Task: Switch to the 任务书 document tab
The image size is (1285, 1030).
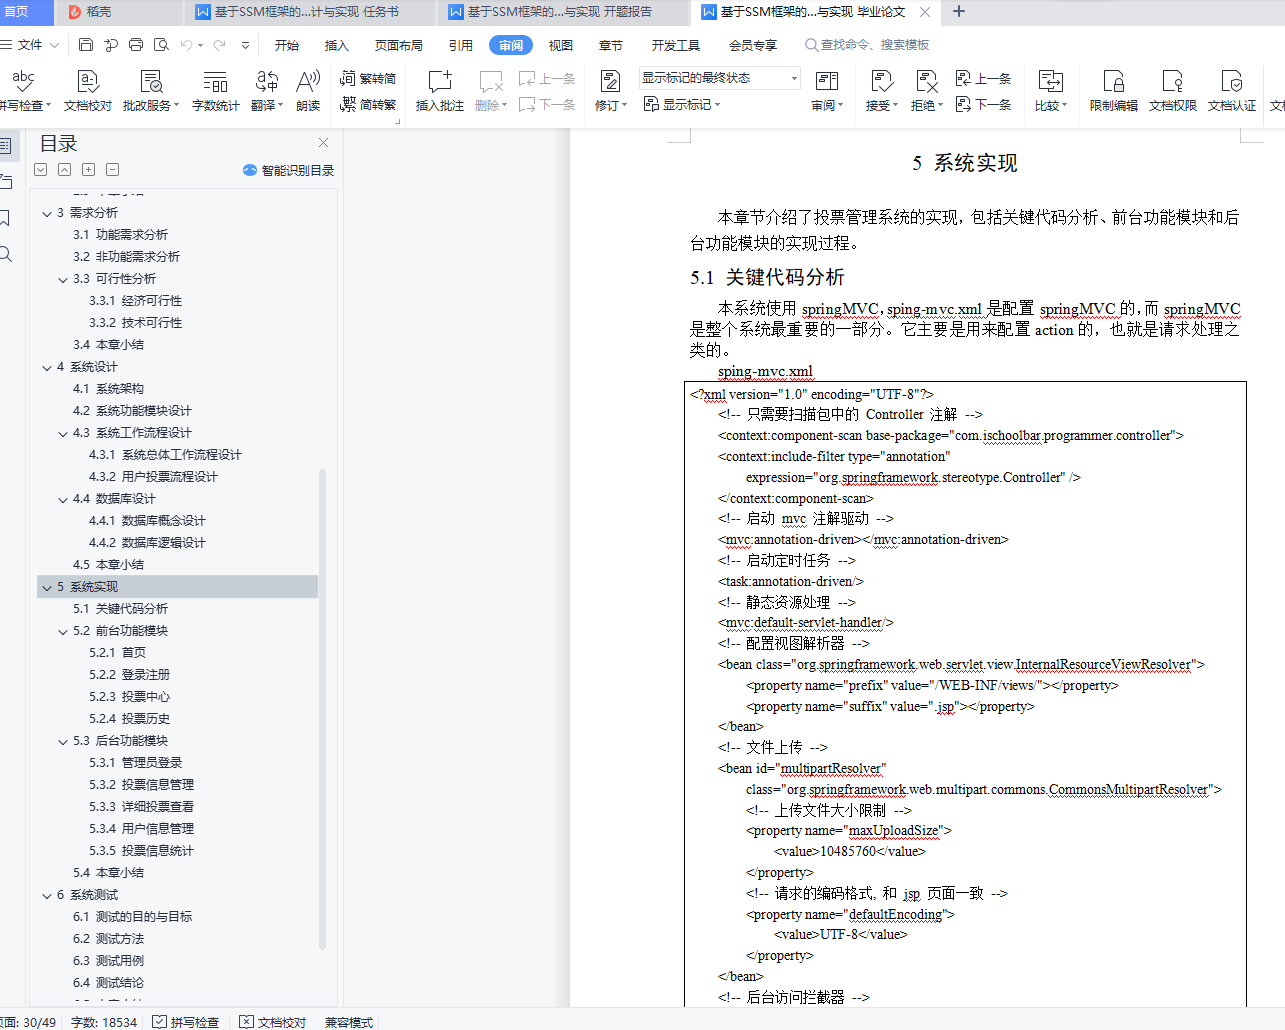Action: pyautogui.click(x=310, y=12)
